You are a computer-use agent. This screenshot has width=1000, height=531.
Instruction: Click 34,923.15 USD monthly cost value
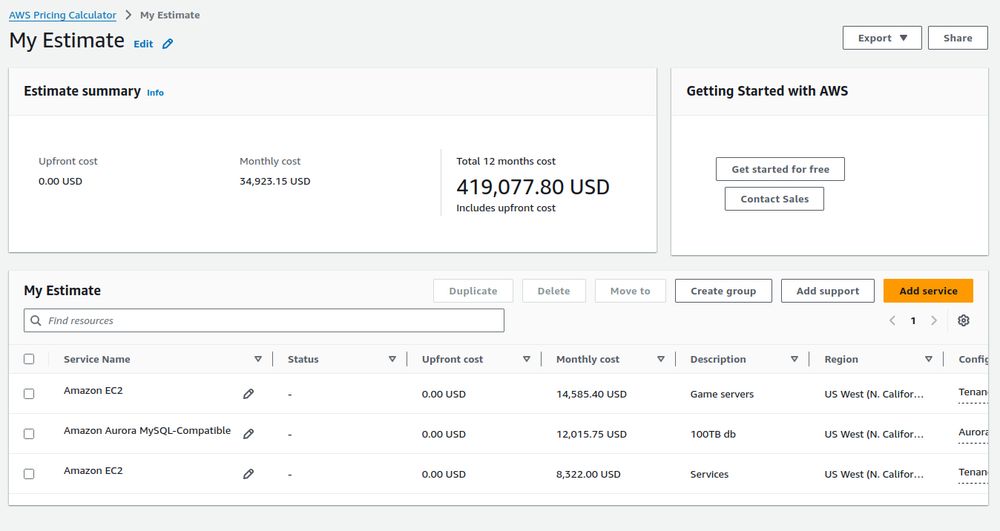point(275,181)
